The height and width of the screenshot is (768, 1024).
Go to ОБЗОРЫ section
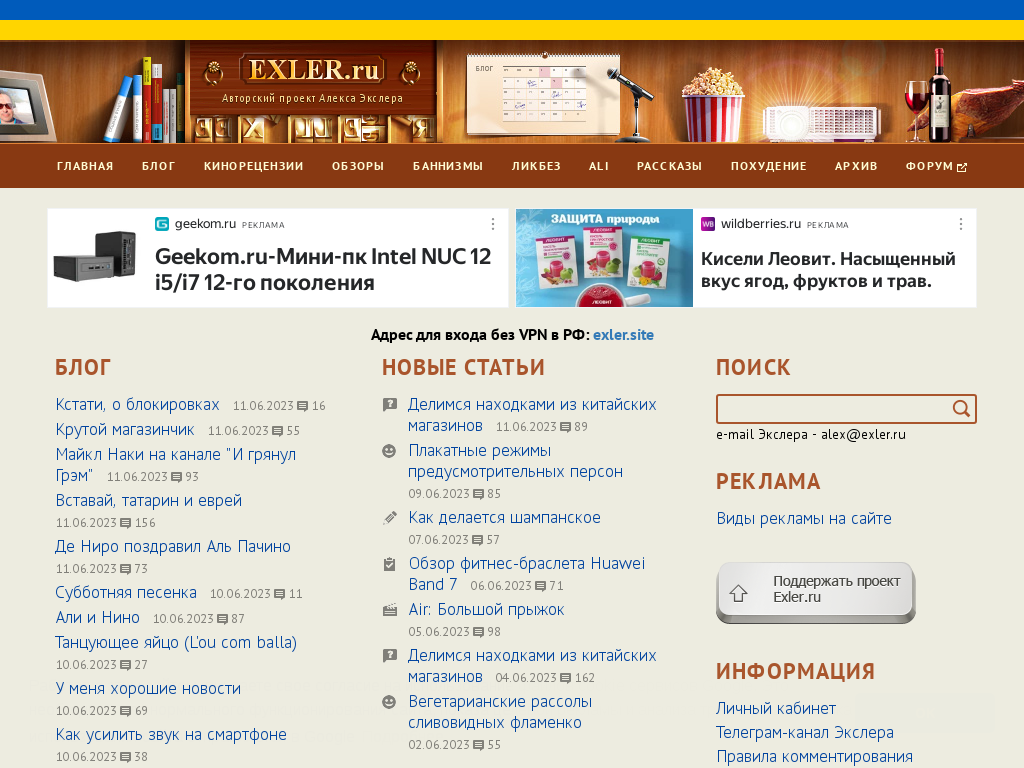[x=358, y=166]
